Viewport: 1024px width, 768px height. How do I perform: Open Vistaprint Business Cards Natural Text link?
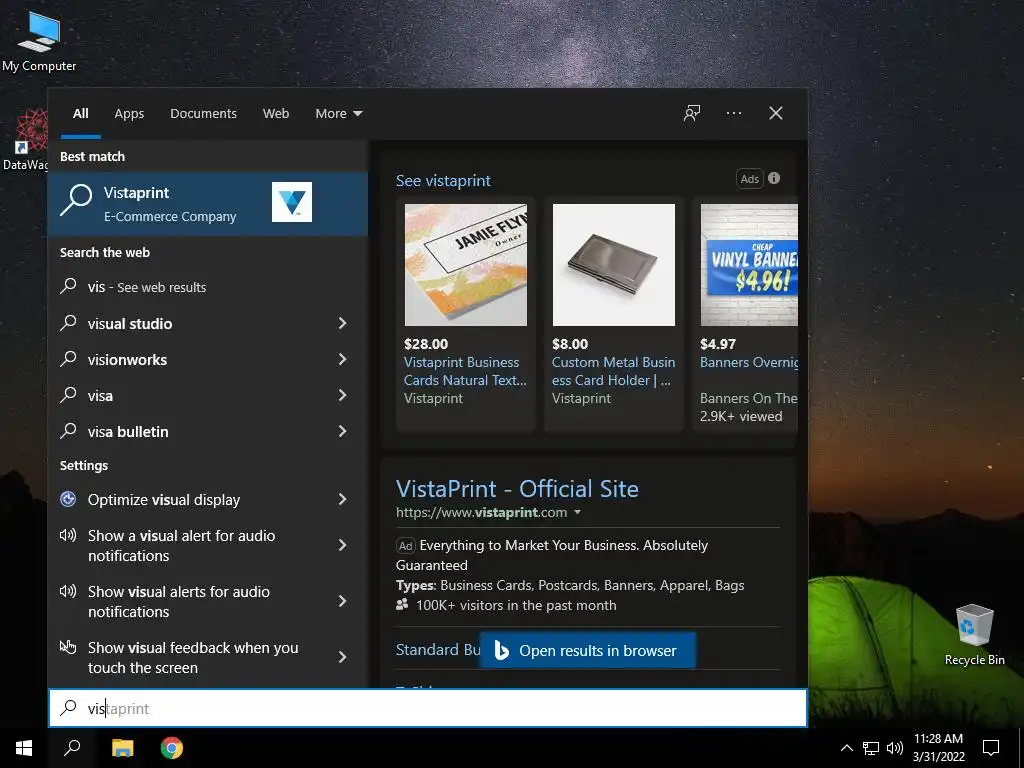tap(465, 371)
